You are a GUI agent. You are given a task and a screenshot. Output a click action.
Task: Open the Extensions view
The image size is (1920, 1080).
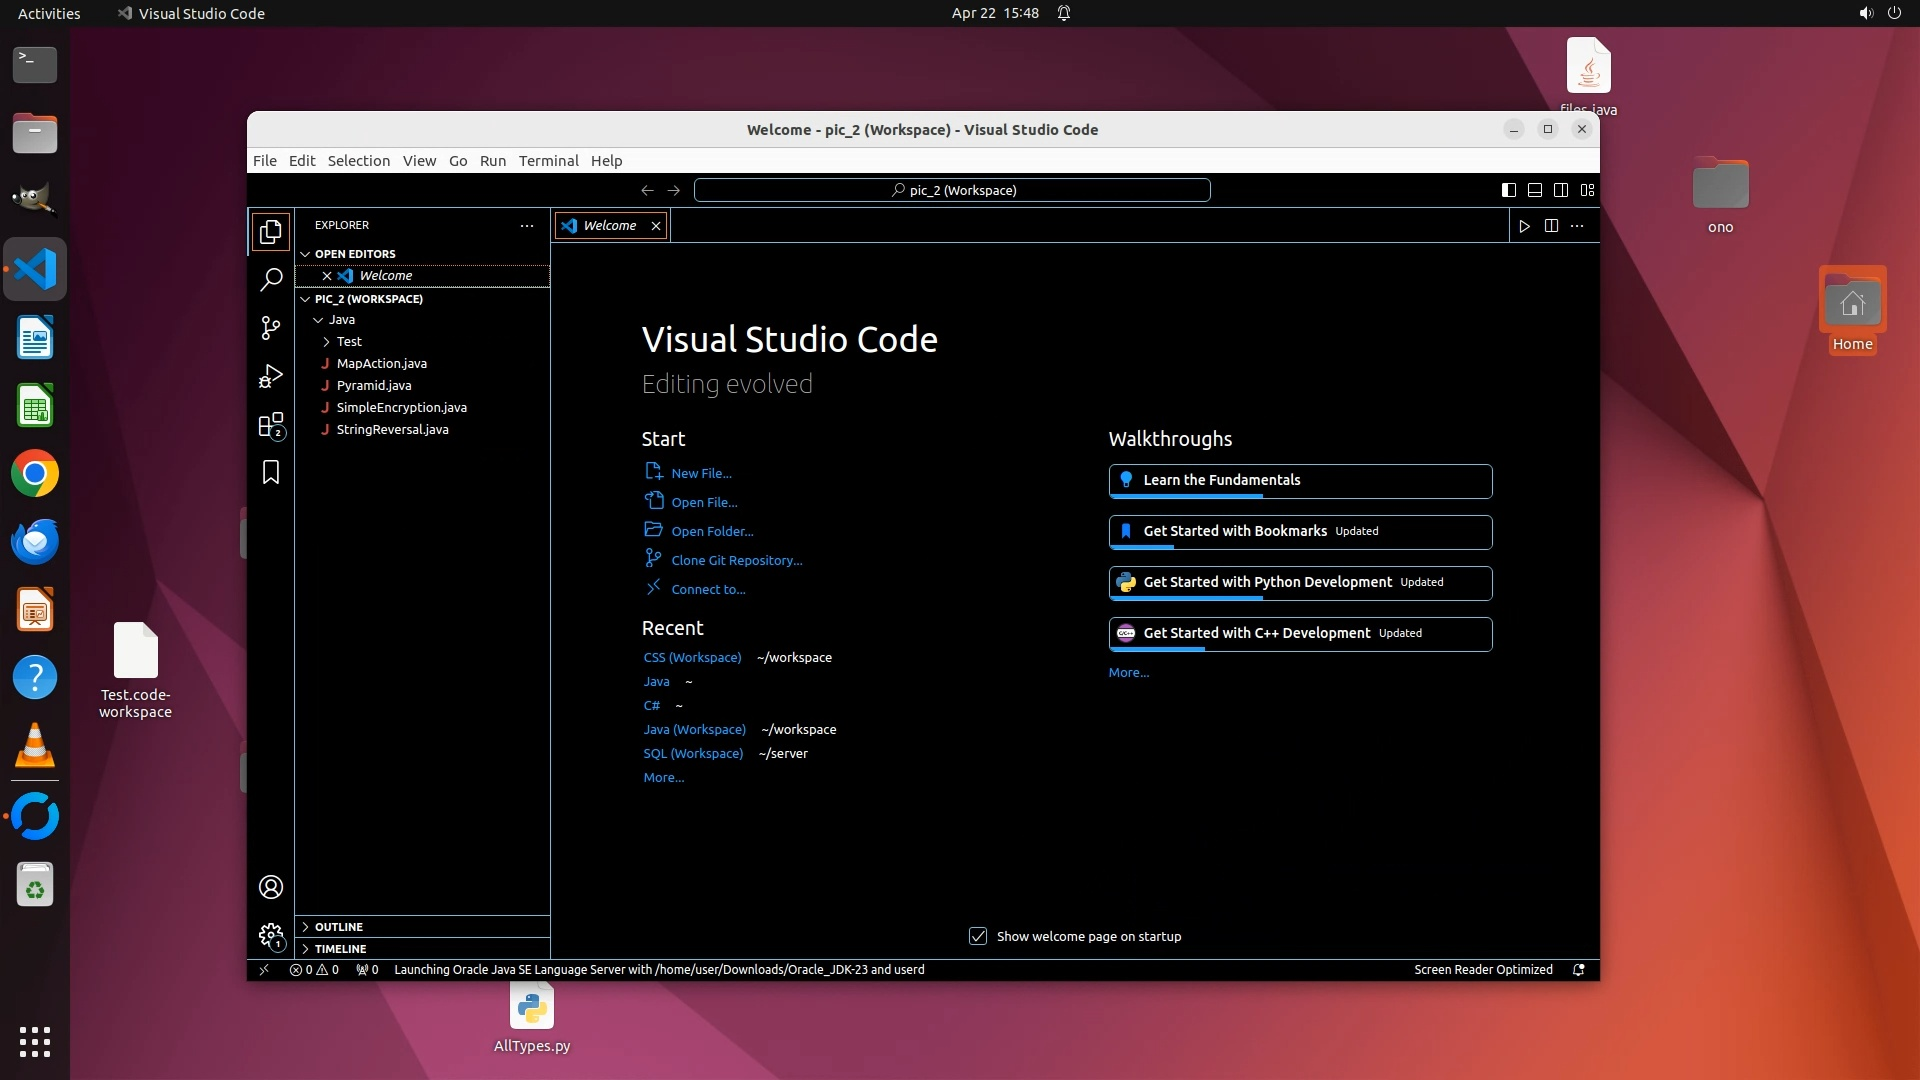click(271, 425)
